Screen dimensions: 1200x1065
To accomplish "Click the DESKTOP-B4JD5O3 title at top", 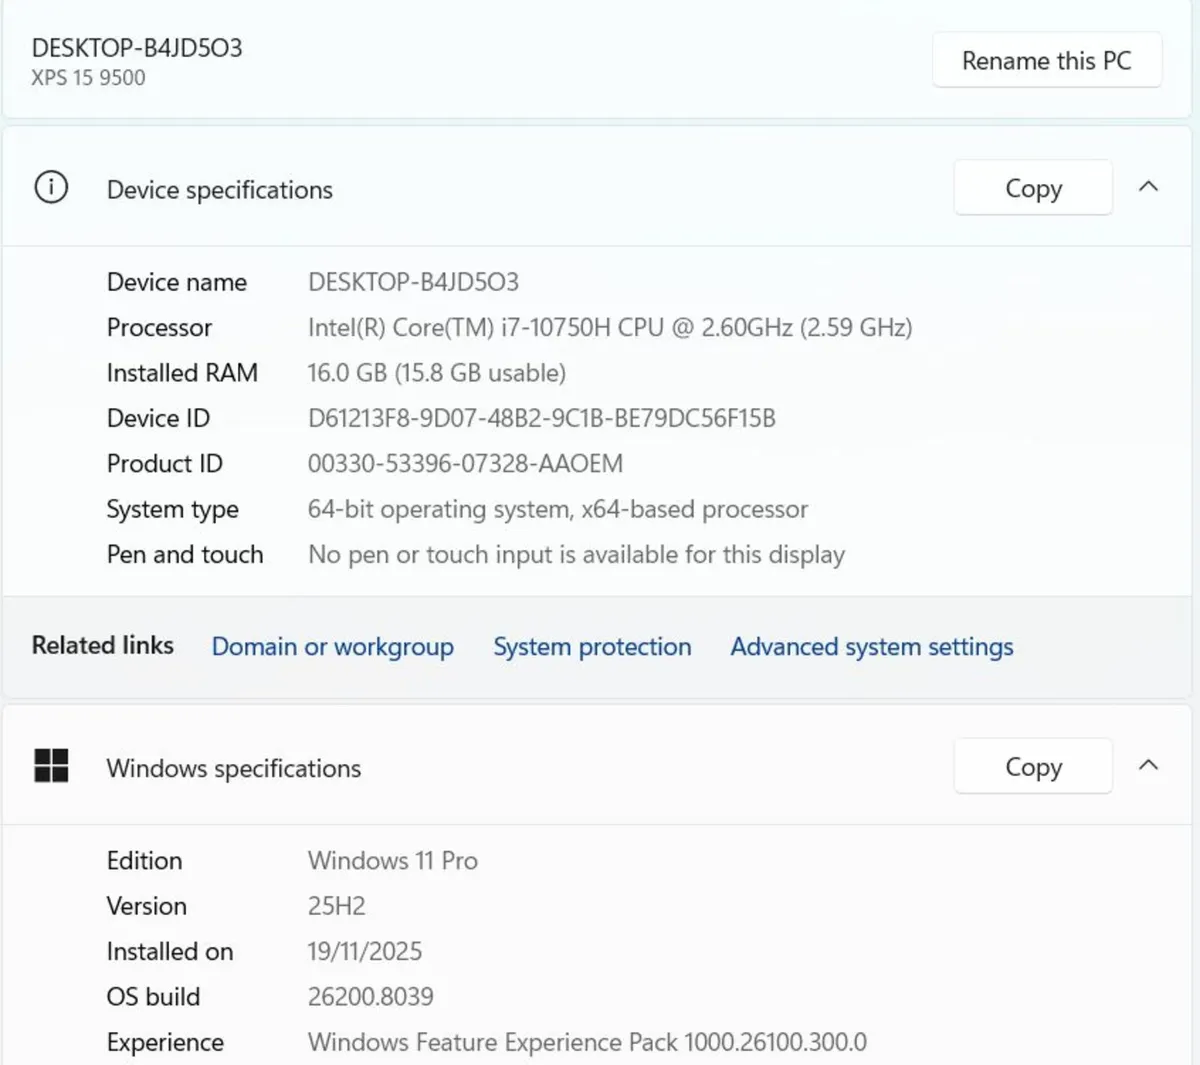I will [137, 48].
